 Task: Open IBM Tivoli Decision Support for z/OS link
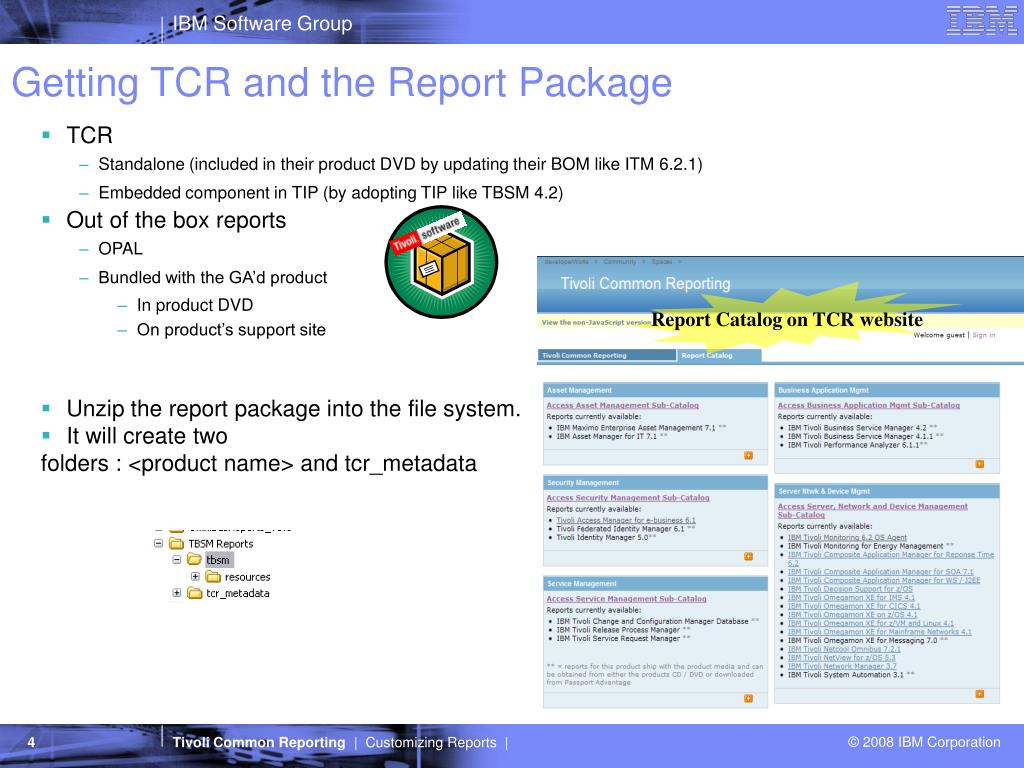(850, 588)
